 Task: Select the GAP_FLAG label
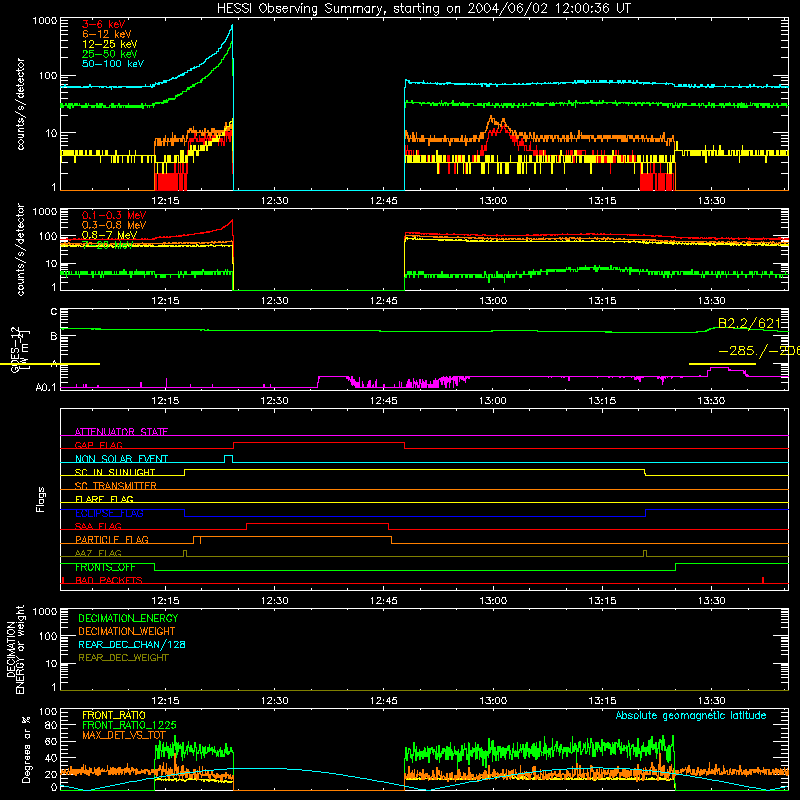click(98, 445)
